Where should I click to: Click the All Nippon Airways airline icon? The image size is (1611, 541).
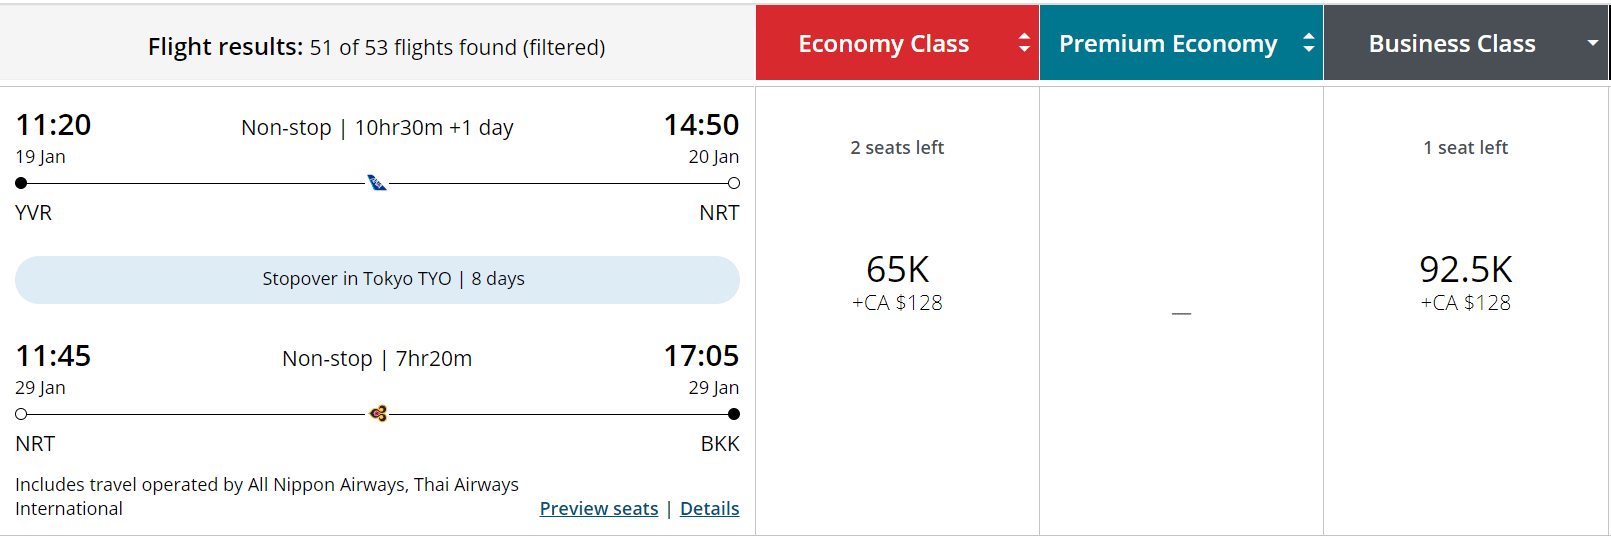pyautogui.click(x=377, y=183)
